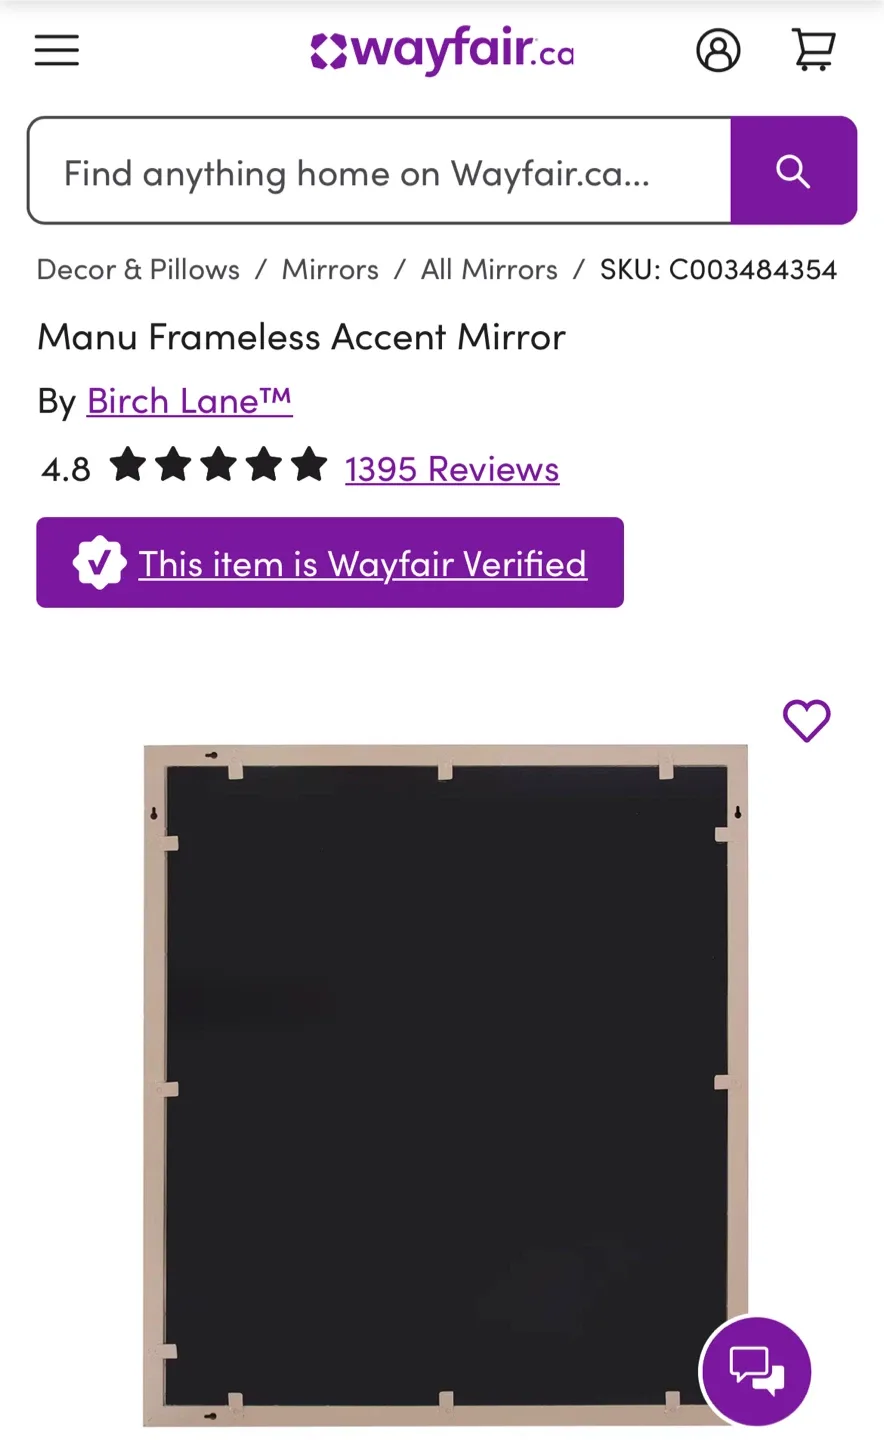This screenshot has width=884, height=1440.
Task: Click the search magnifier icon
Action: [x=793, y=170]
